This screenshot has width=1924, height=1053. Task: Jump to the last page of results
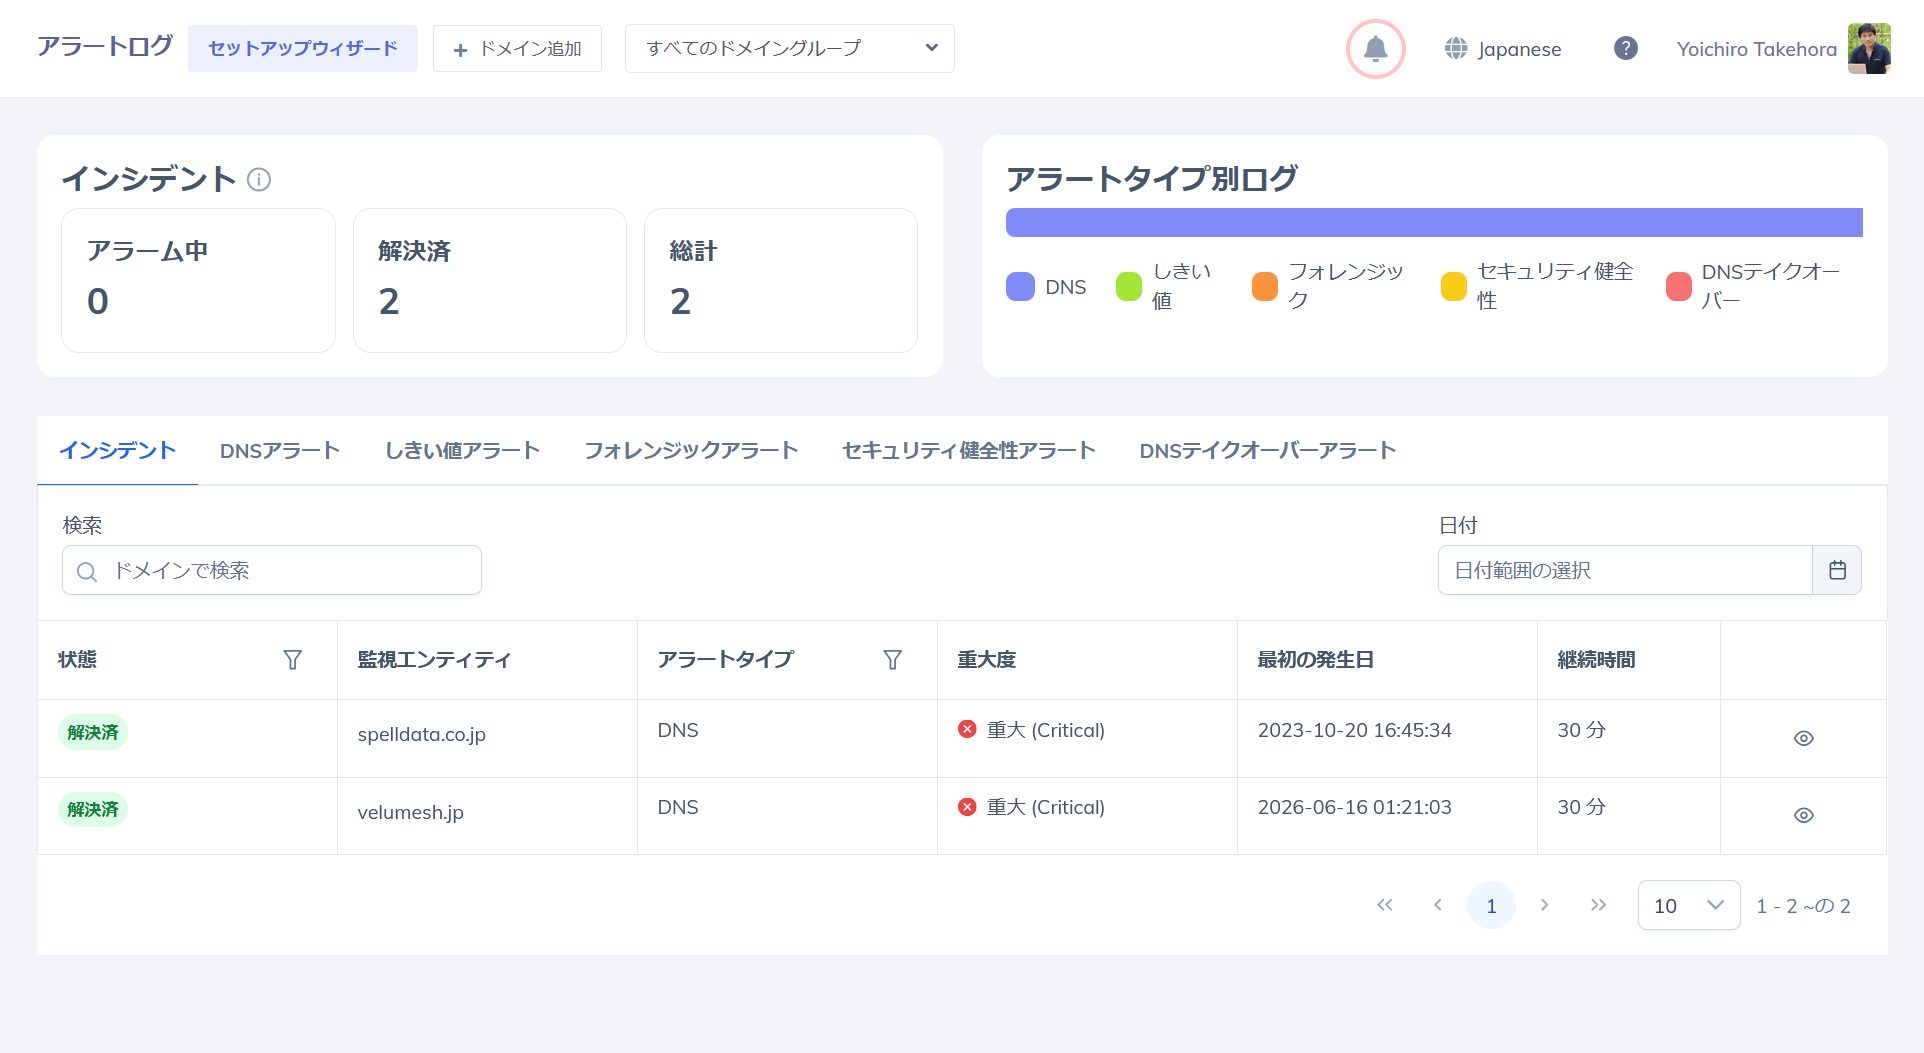1598,905
